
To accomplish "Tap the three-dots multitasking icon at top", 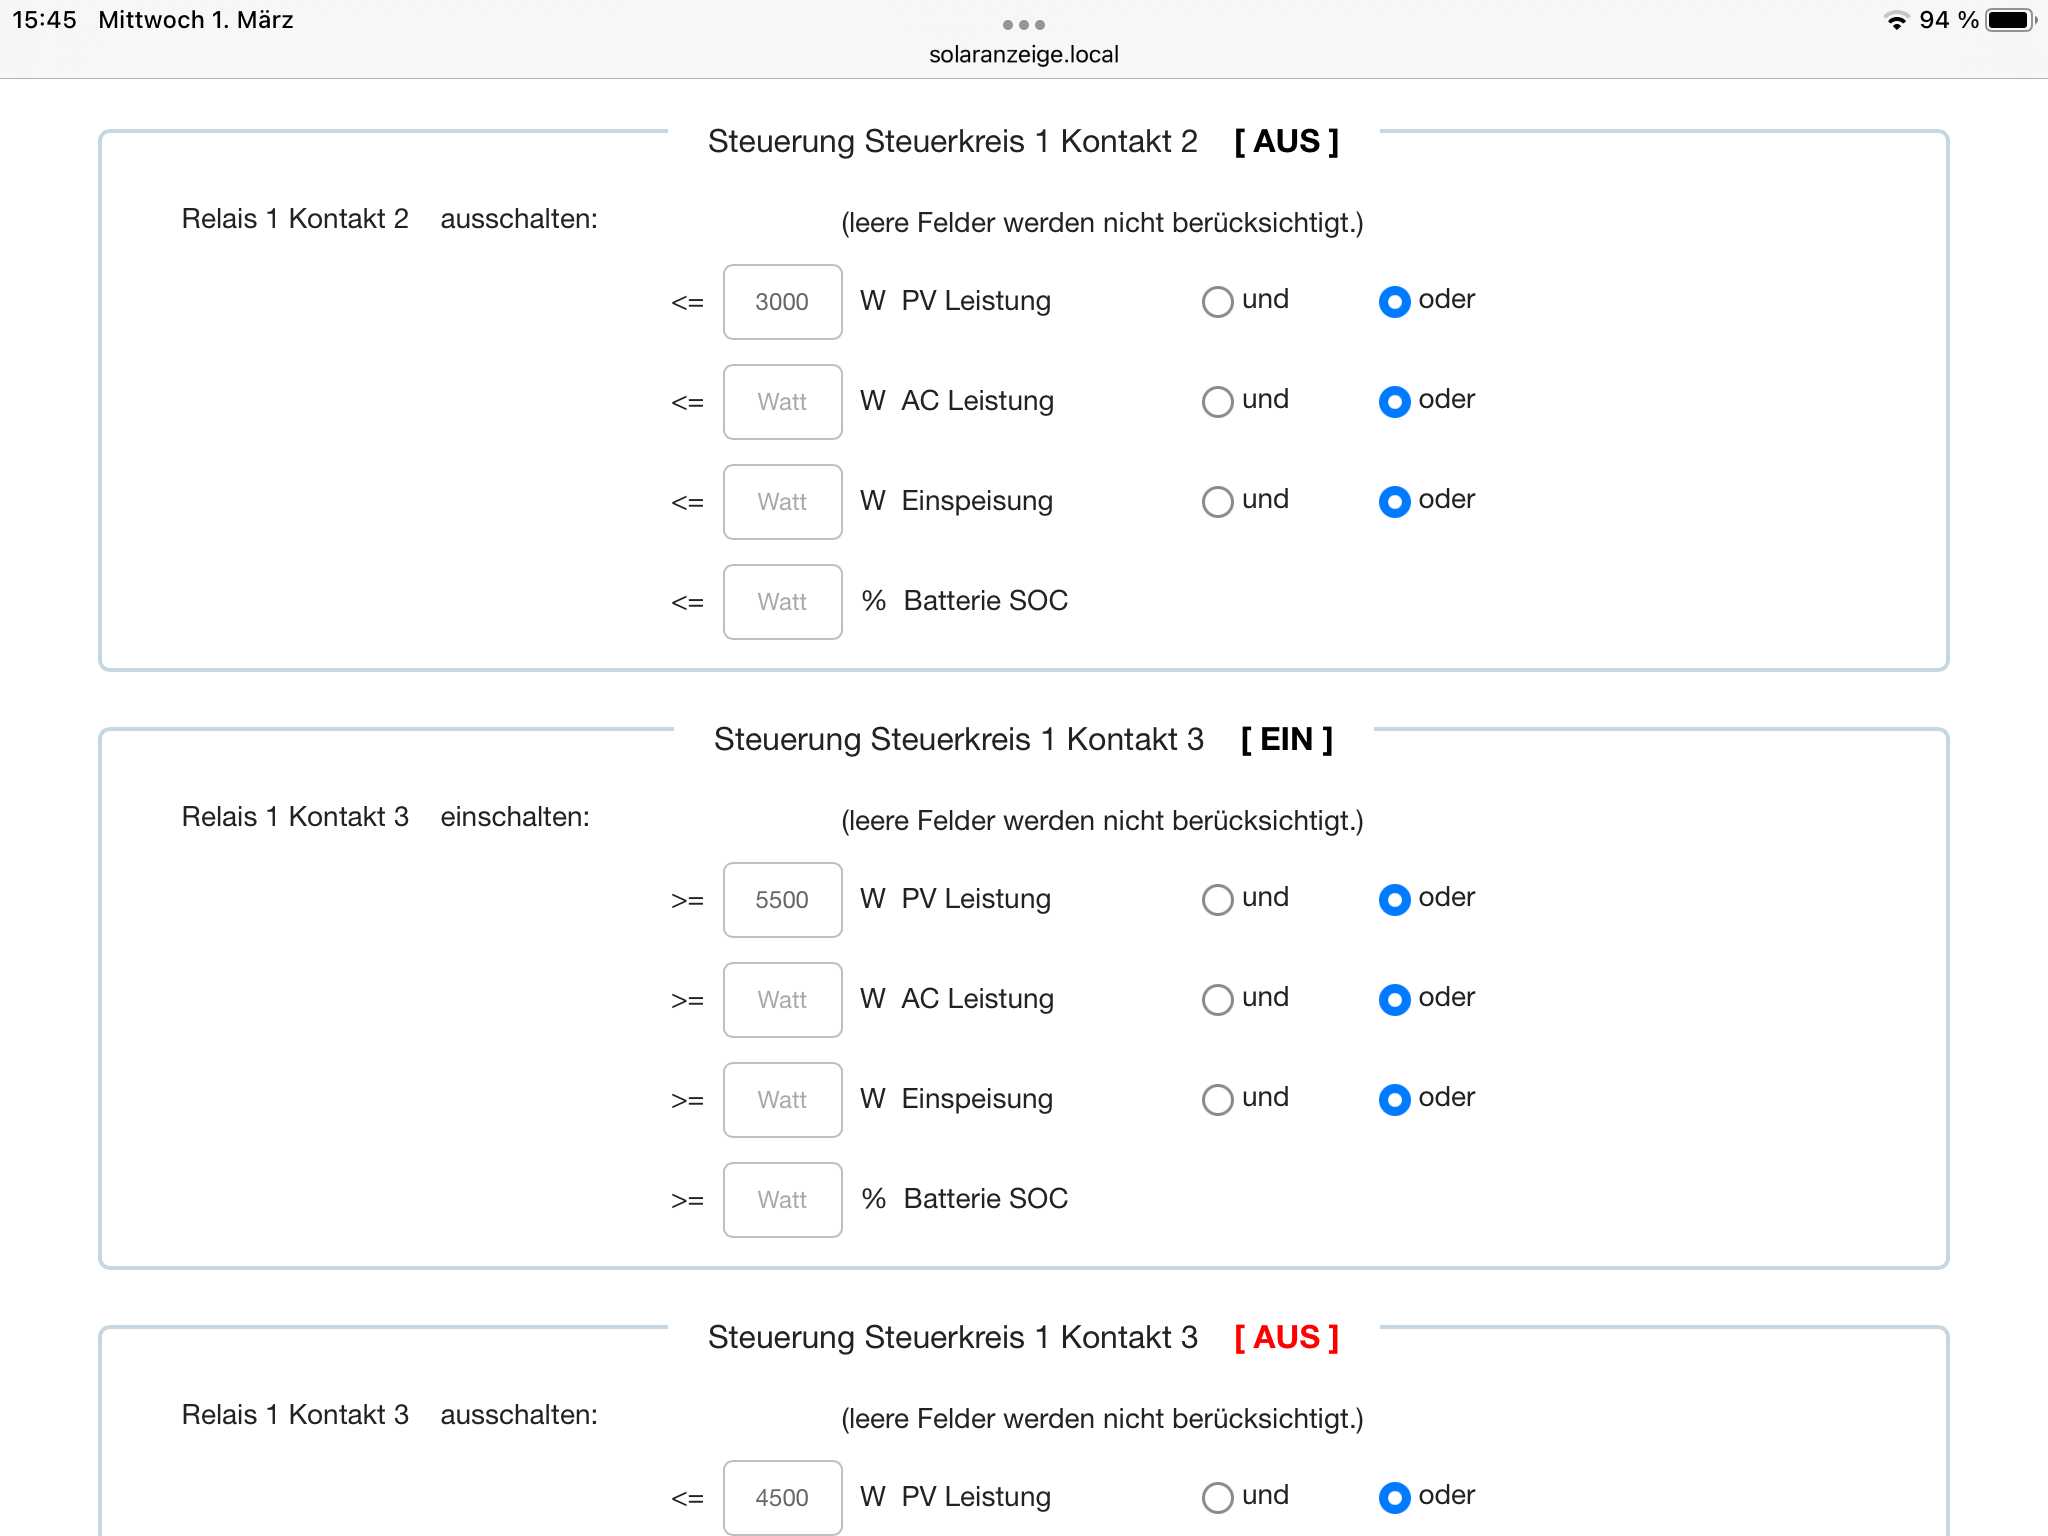I will click(1023, 24).
